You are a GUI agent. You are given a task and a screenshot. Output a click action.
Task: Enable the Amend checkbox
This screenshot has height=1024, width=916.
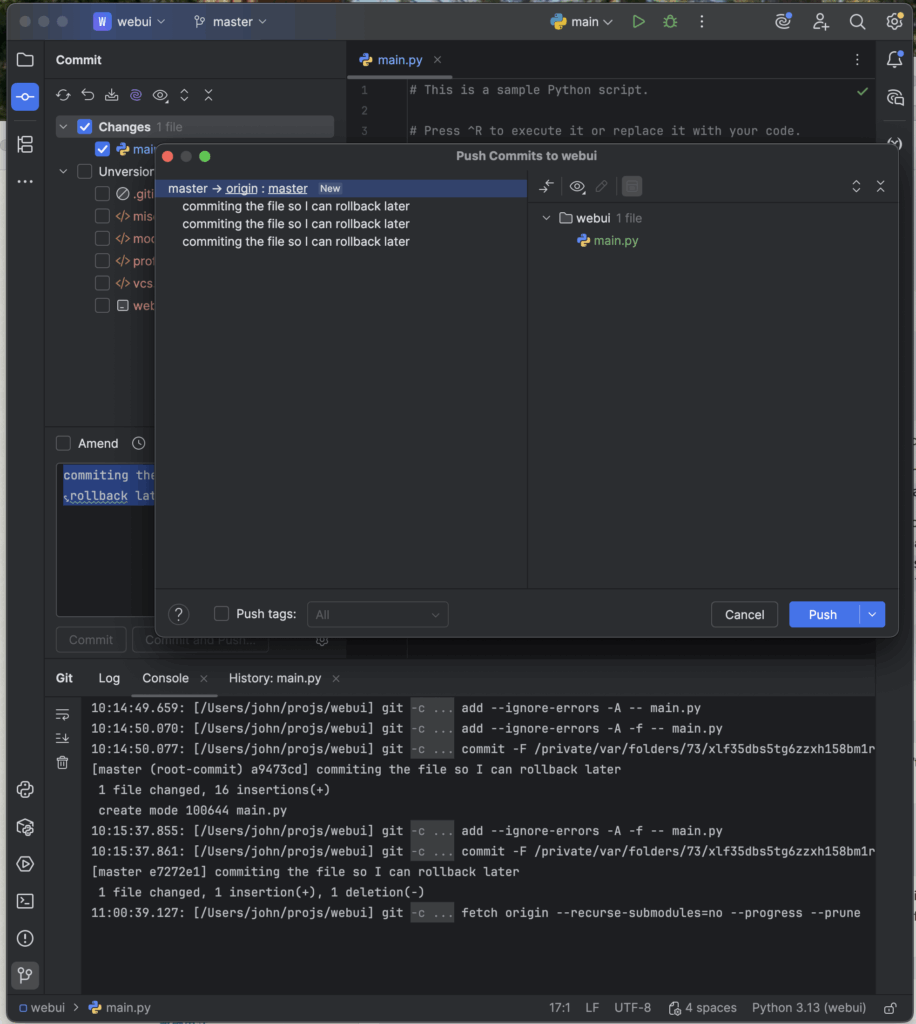click(x=63, y=443)
